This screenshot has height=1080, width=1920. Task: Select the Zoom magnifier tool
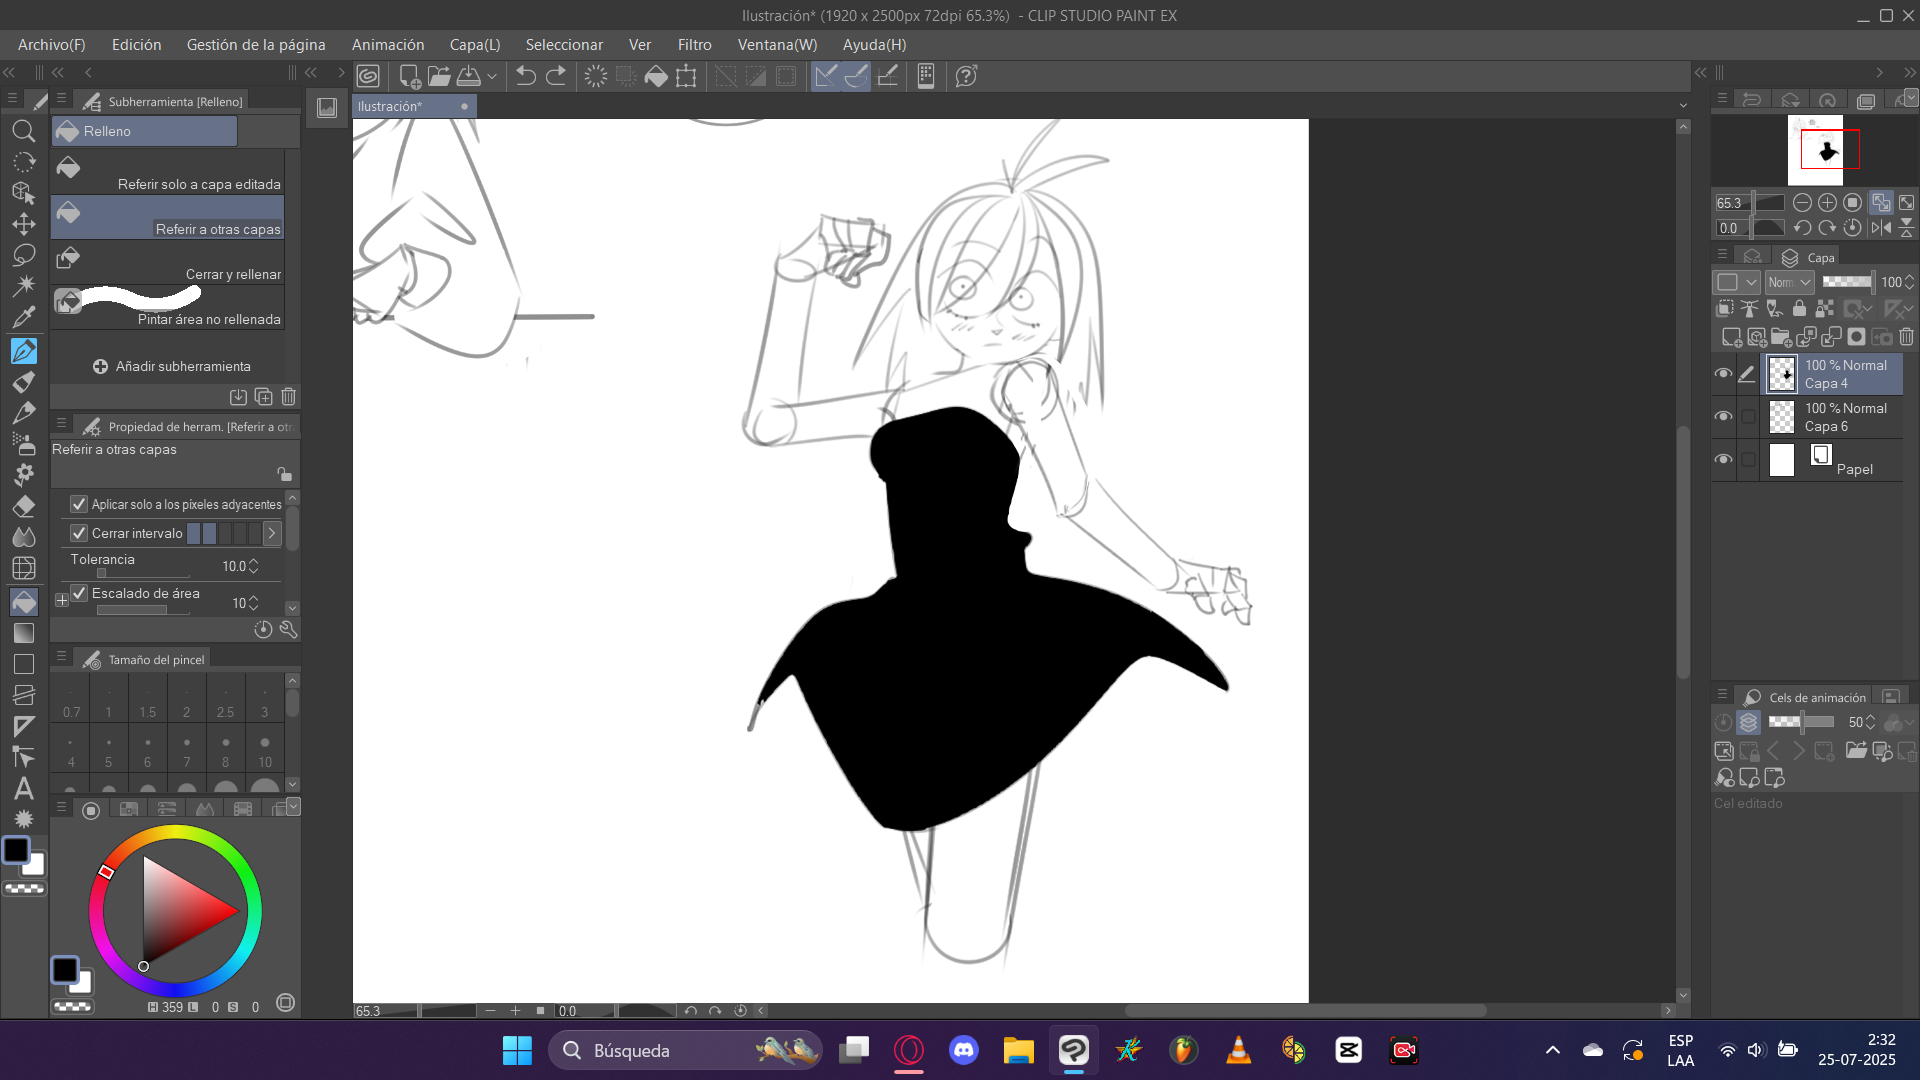point(24,131)
